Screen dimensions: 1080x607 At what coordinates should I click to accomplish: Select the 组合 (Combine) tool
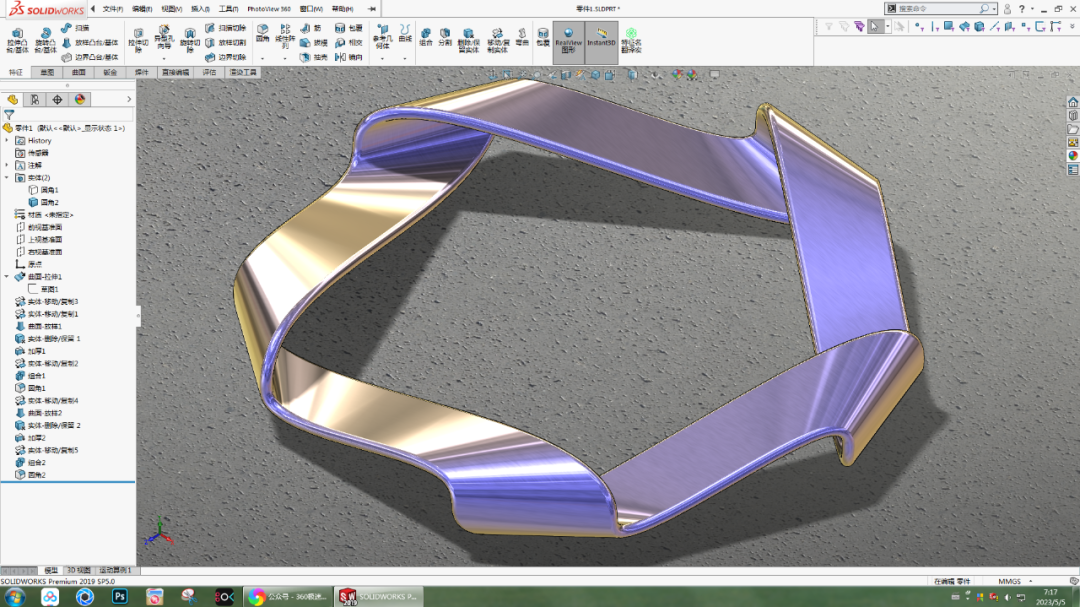coord(424,40)
